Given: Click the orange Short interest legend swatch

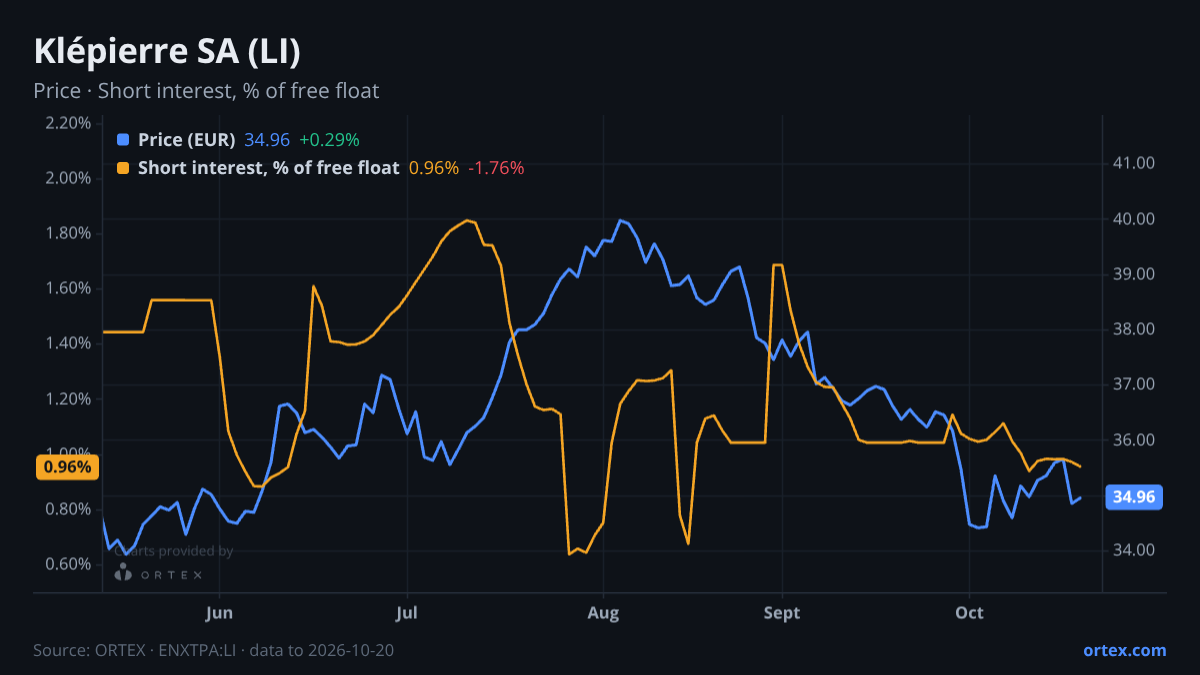Looking at the screenshot, I should point(123,168).
